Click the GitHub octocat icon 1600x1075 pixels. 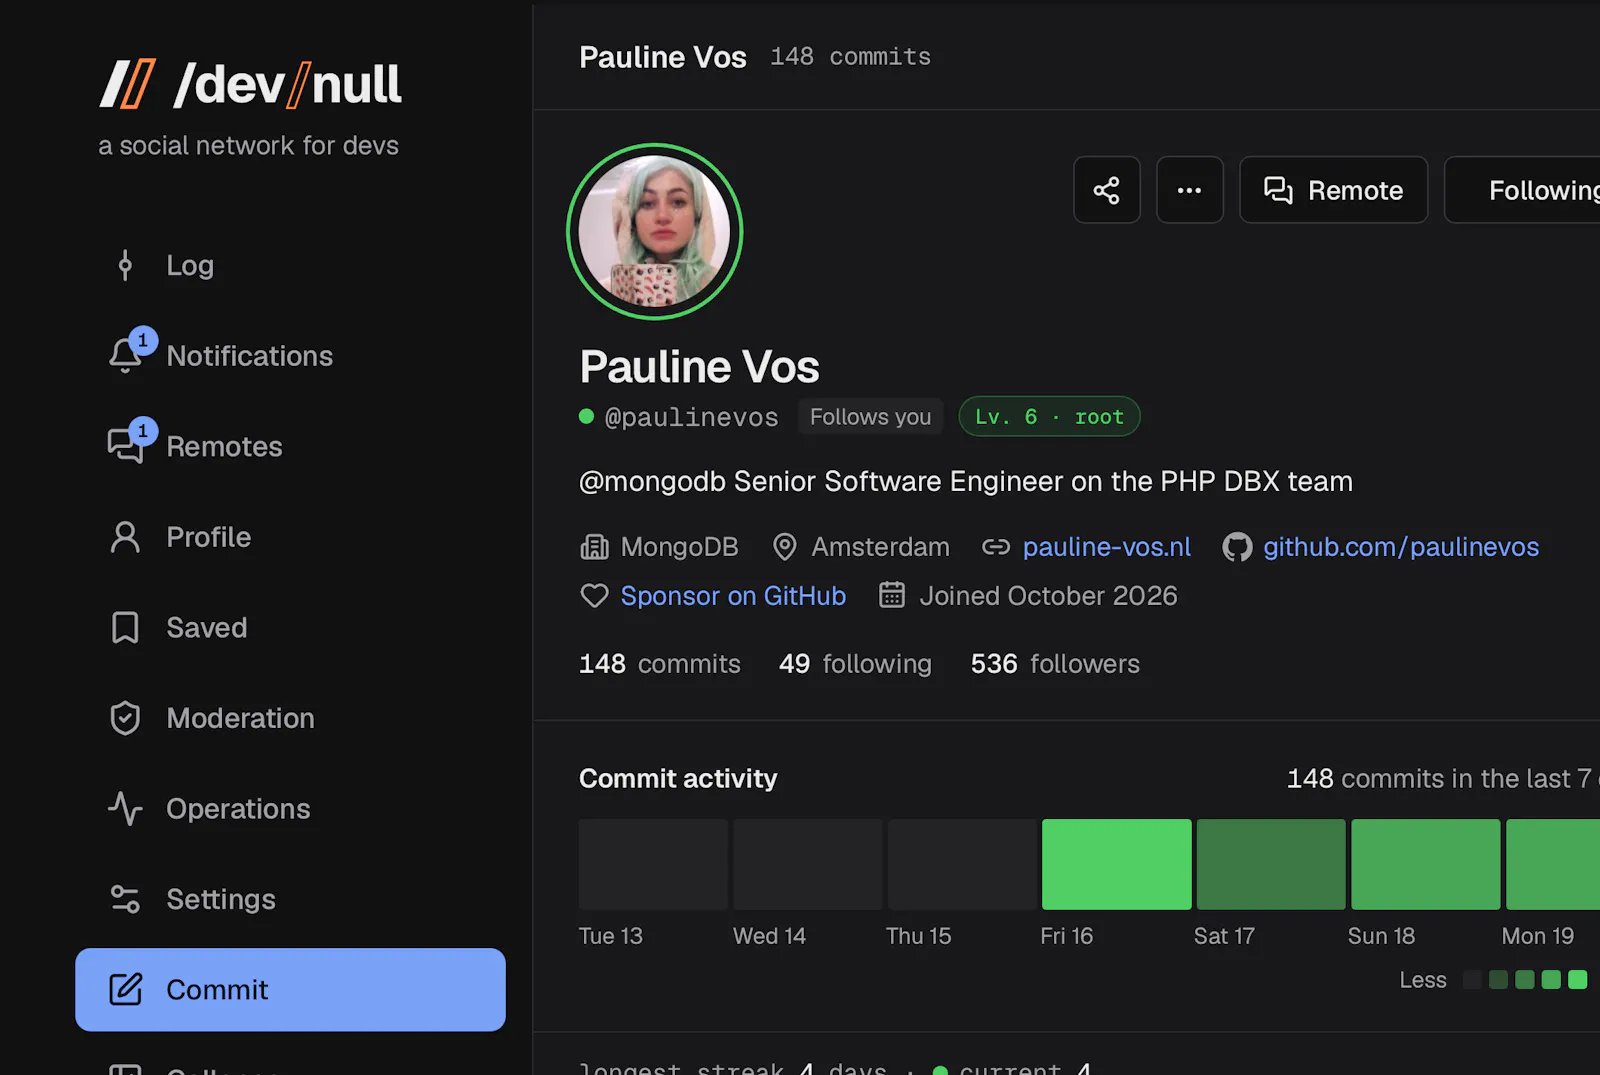pyautogui.click(x=1238, y=547)
